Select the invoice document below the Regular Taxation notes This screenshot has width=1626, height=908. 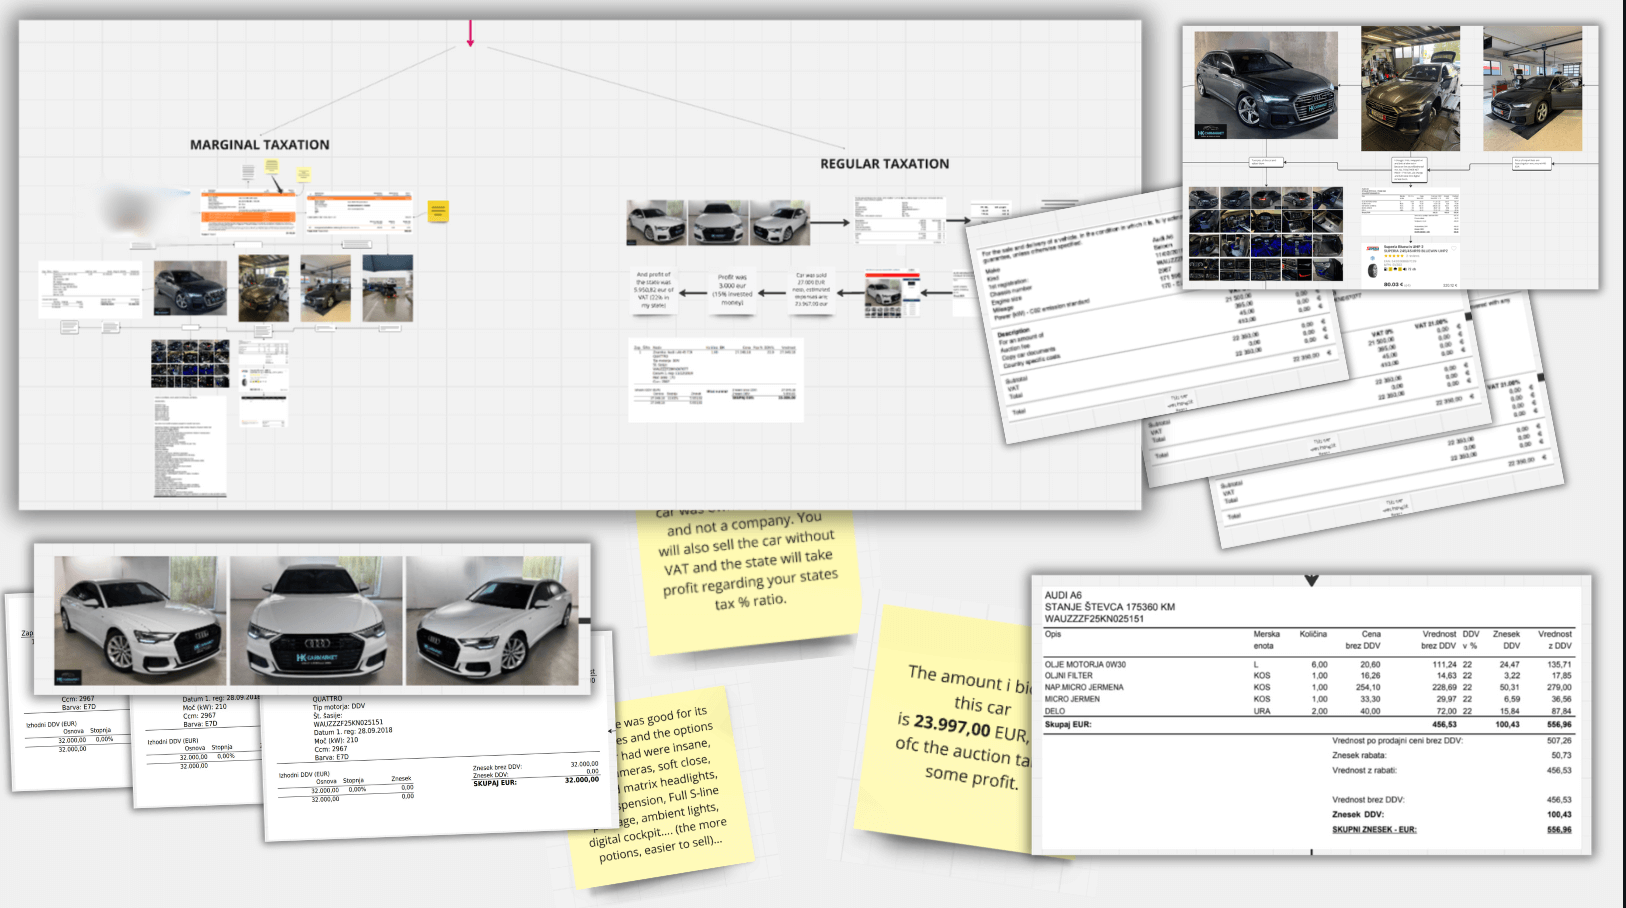[x=716, y=380]
